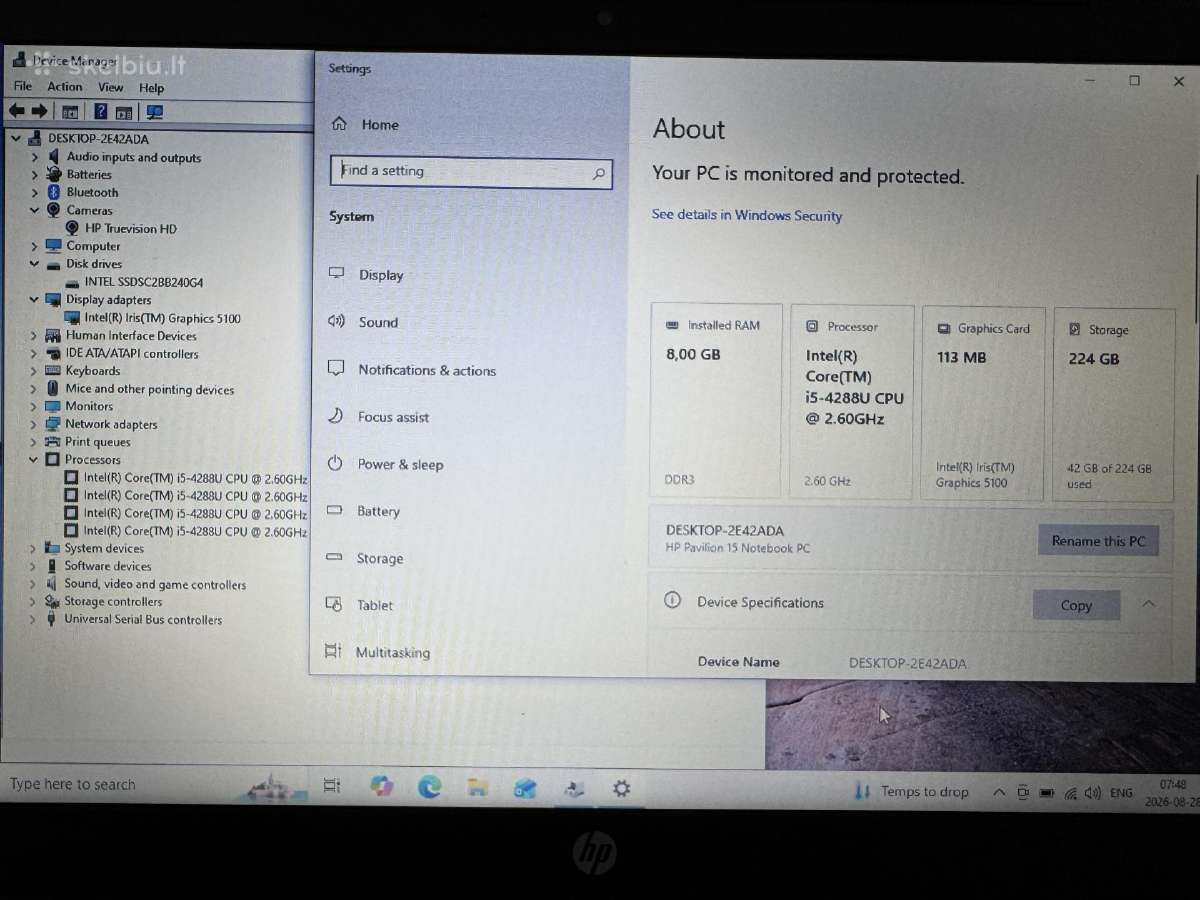
Task: Click the Forward arrow in Device Manager toolbar
Action: pos(39,111)
